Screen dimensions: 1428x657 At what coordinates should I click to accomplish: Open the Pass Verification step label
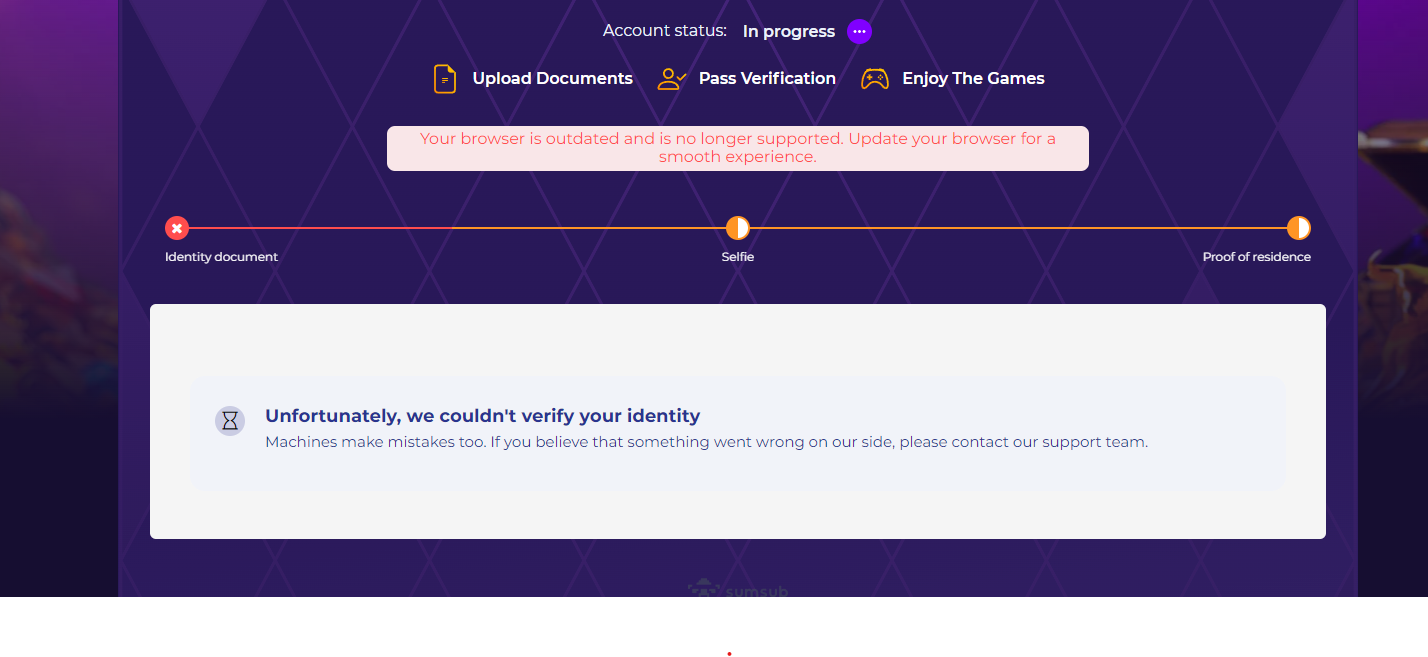coord(767,79)
